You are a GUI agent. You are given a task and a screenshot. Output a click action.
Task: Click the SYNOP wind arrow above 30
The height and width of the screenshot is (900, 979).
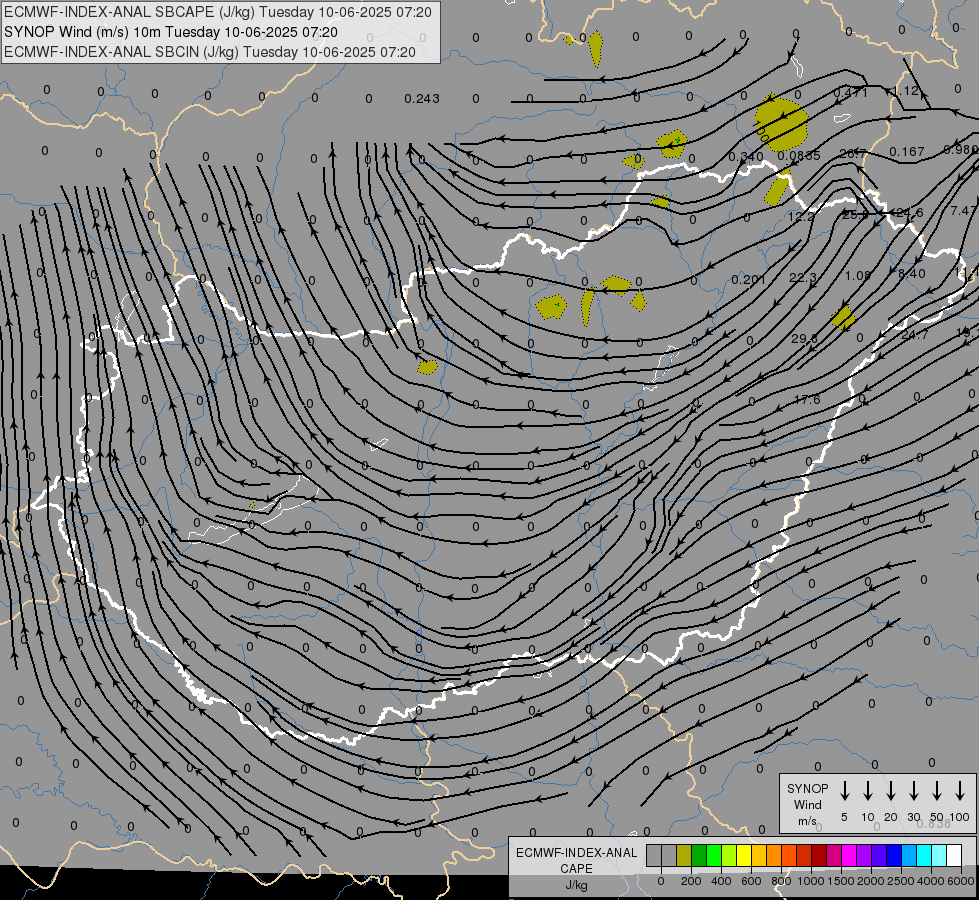pos(913,791)
